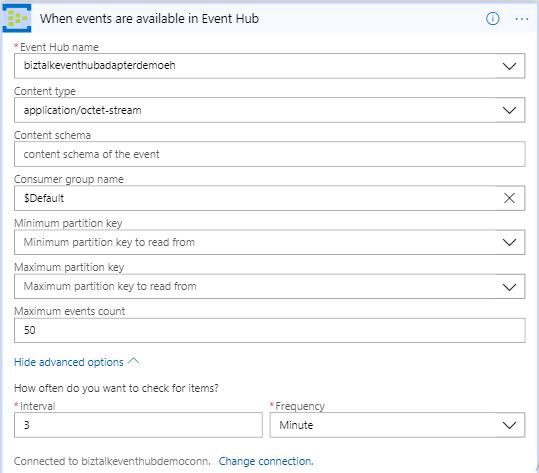Expand the Minimum partition key dropdown
This screenshot has height=473, width=539.
coord(509,242)
